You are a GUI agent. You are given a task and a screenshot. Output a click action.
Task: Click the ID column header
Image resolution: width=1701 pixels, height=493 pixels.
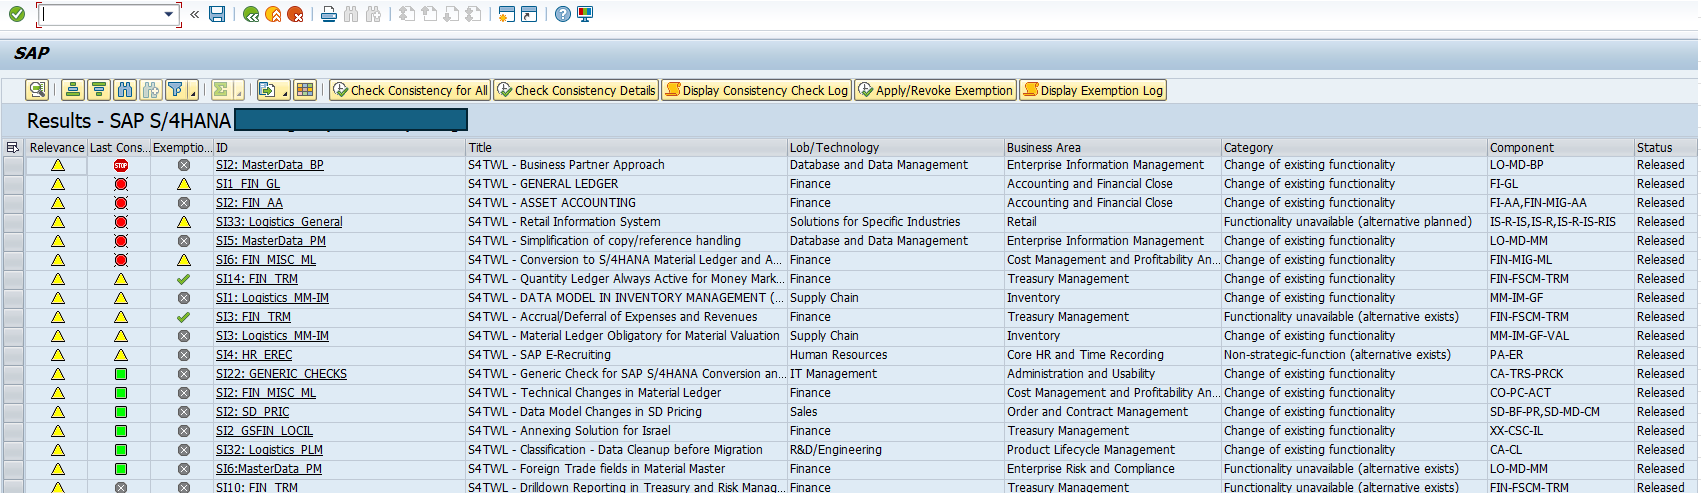point(340,147)
